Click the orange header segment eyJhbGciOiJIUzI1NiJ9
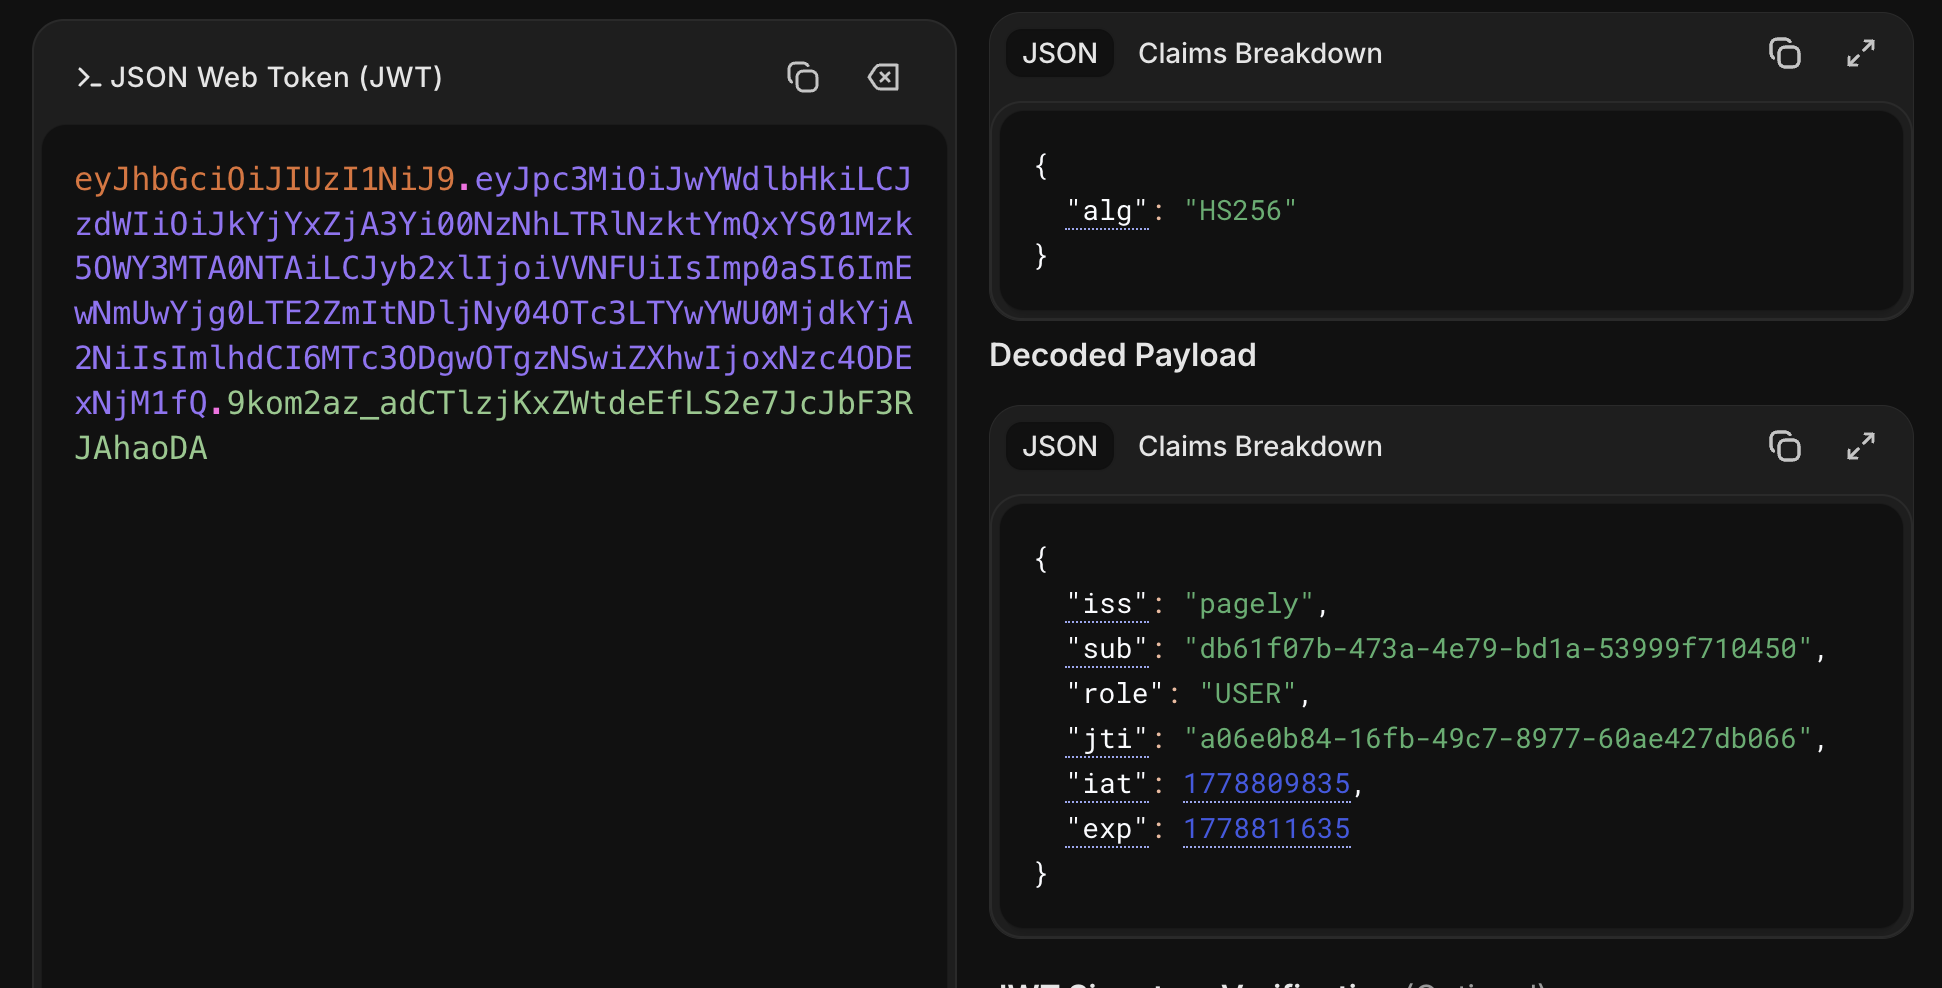 coord(265,179)
